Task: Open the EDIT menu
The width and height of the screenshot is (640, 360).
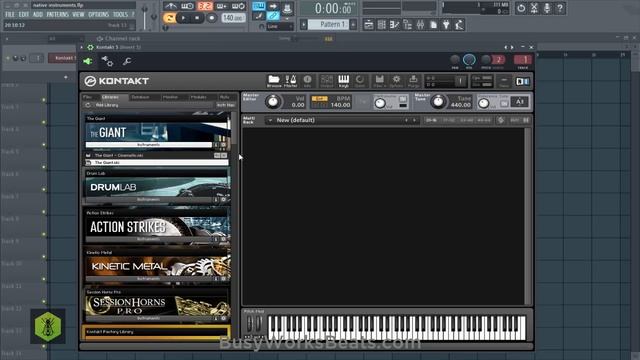Action: click(24, 14)
